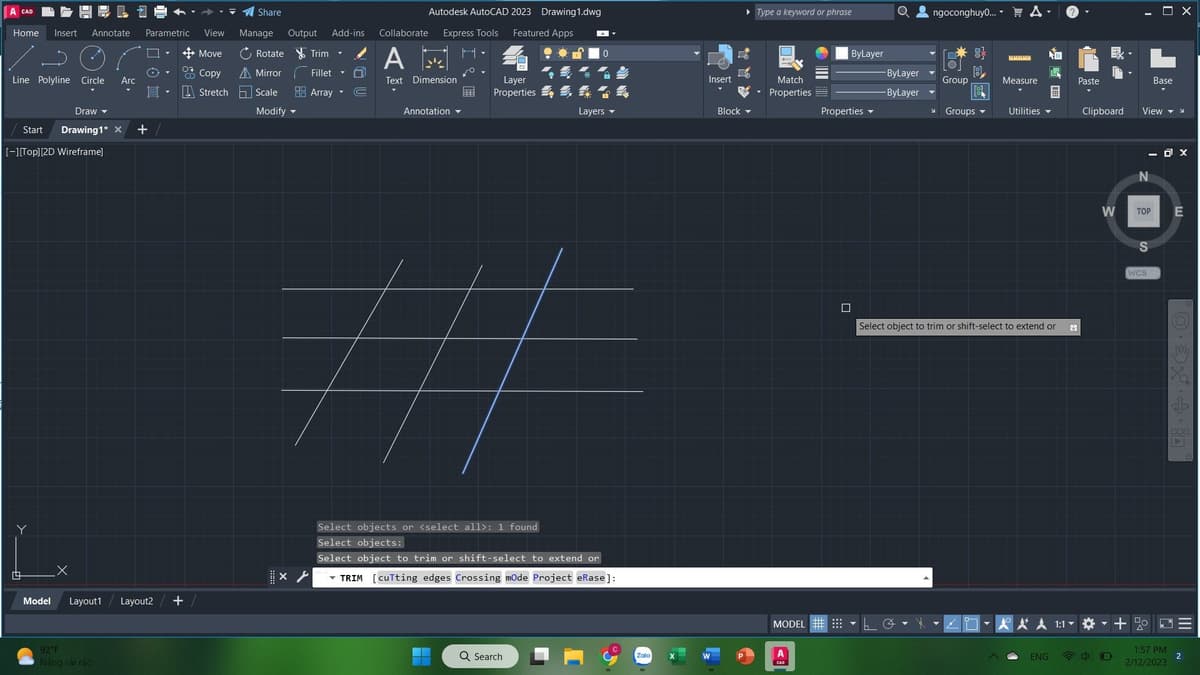Toggle polar tracking in status bar
This screenshot has width=1200, height=675.
[888, 623]
